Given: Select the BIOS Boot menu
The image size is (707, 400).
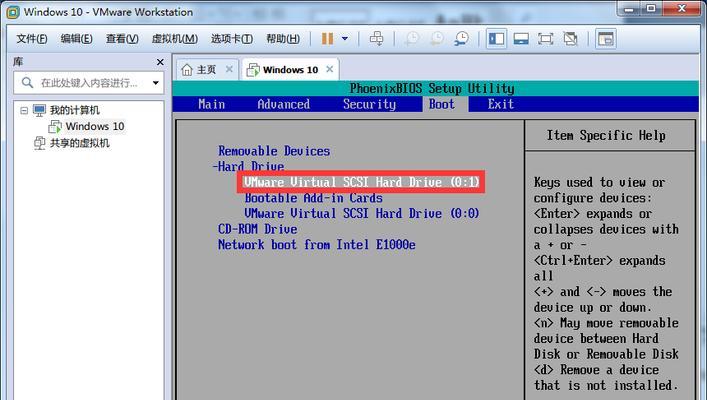Looking at the screenshot, I should point(442,104).
